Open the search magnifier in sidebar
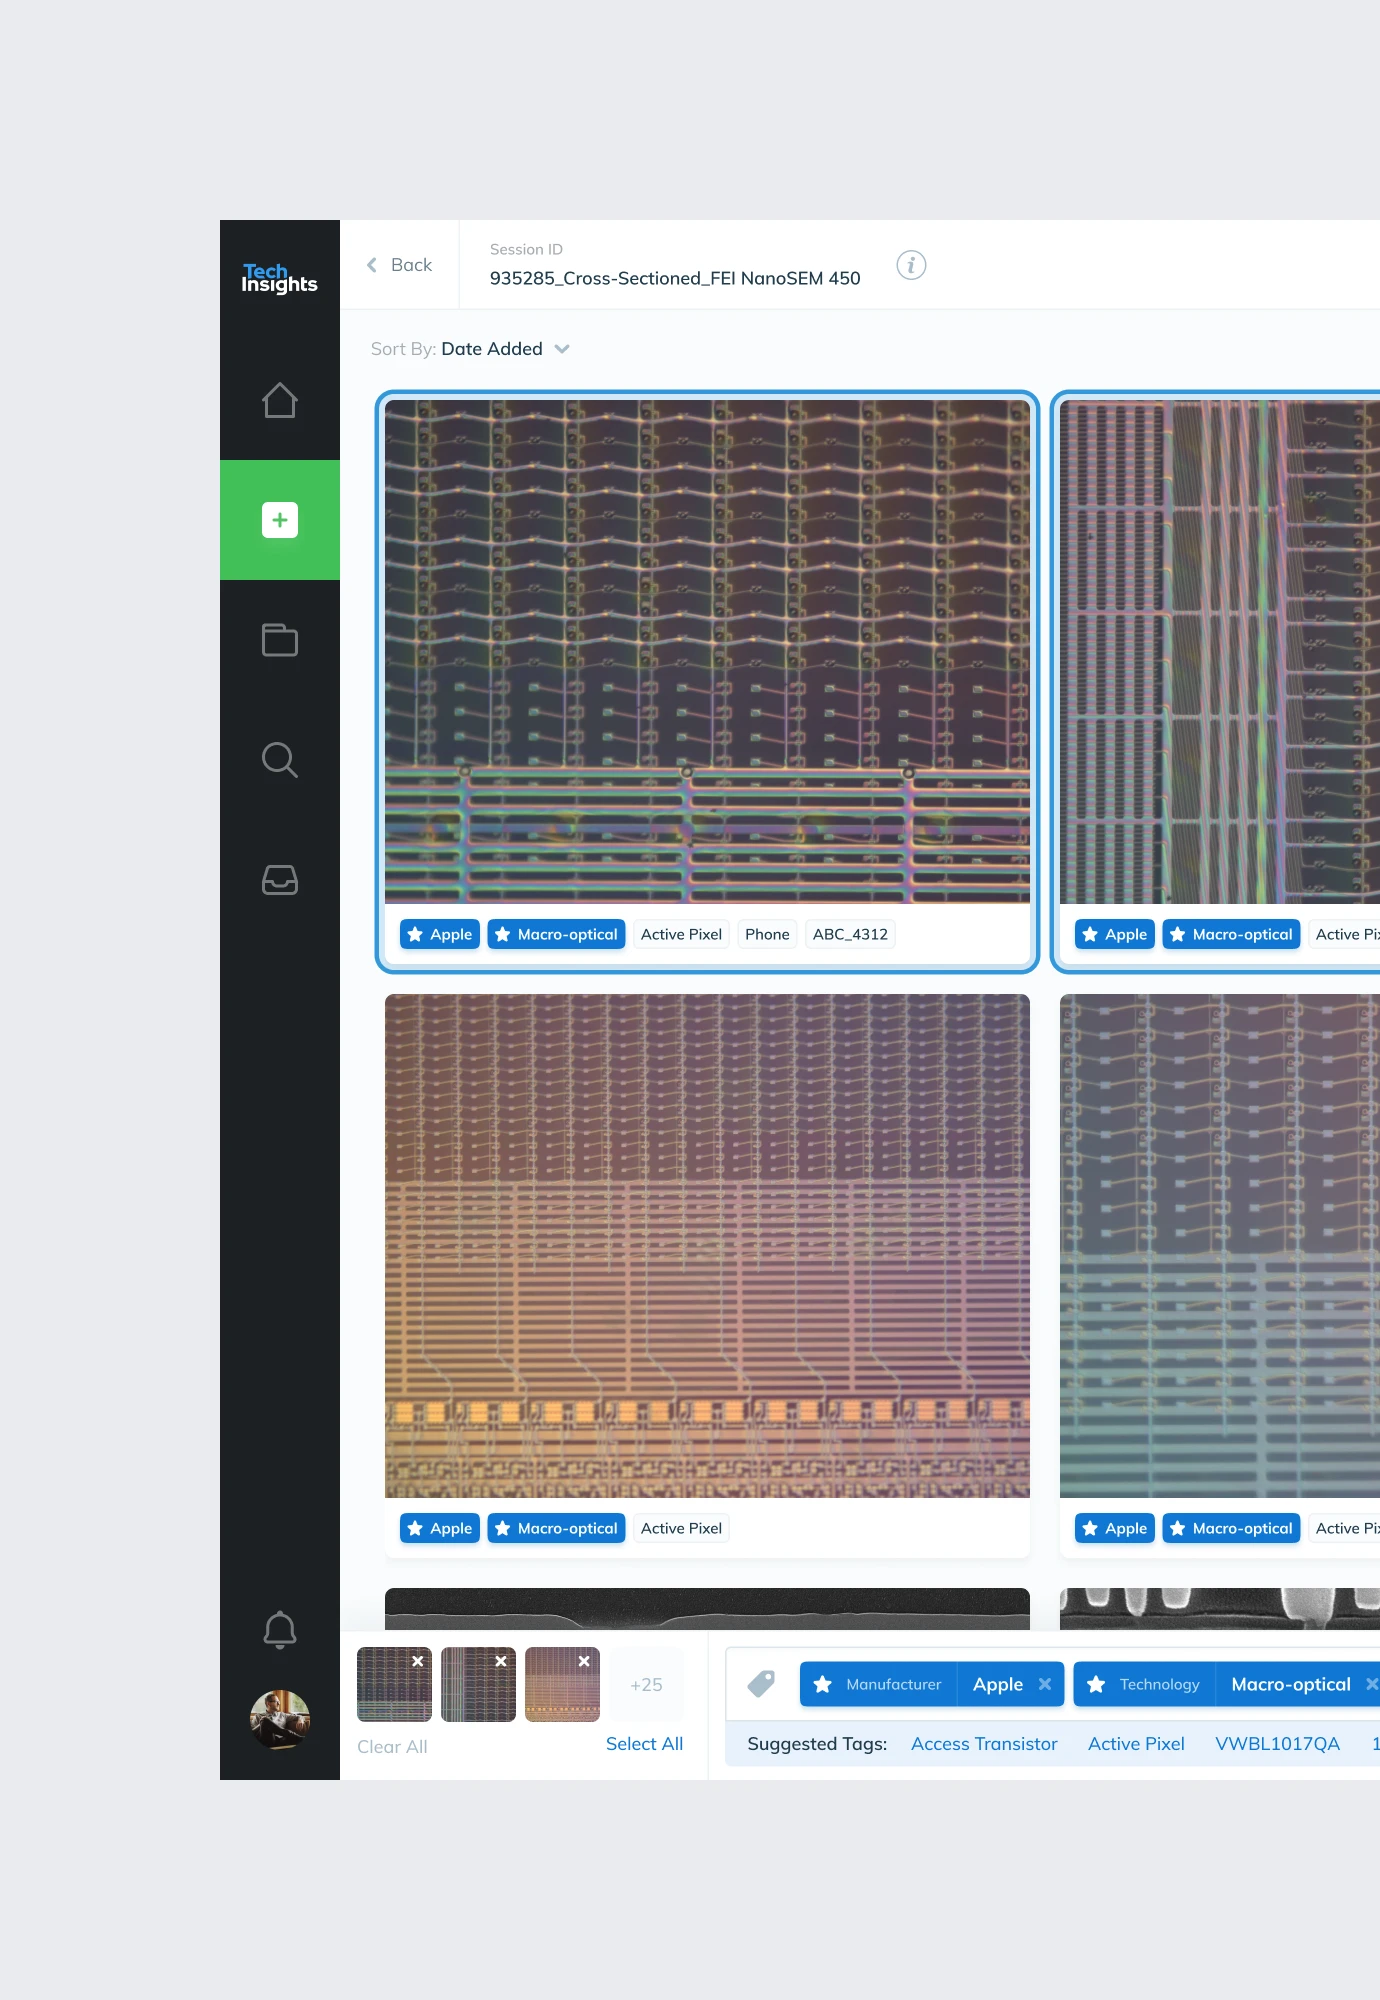Screen dimensions: 1380x2000 coord(279,760)
